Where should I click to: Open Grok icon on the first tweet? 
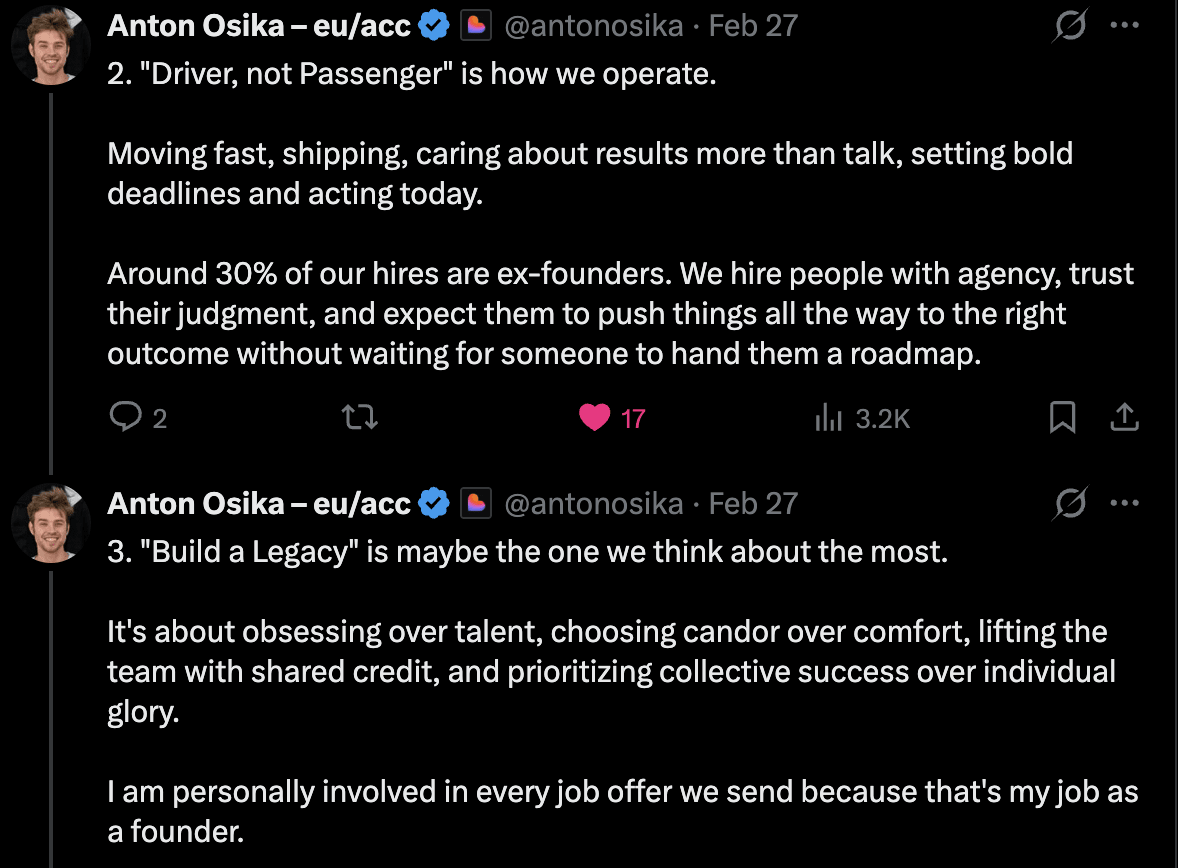click(1070, 26)
